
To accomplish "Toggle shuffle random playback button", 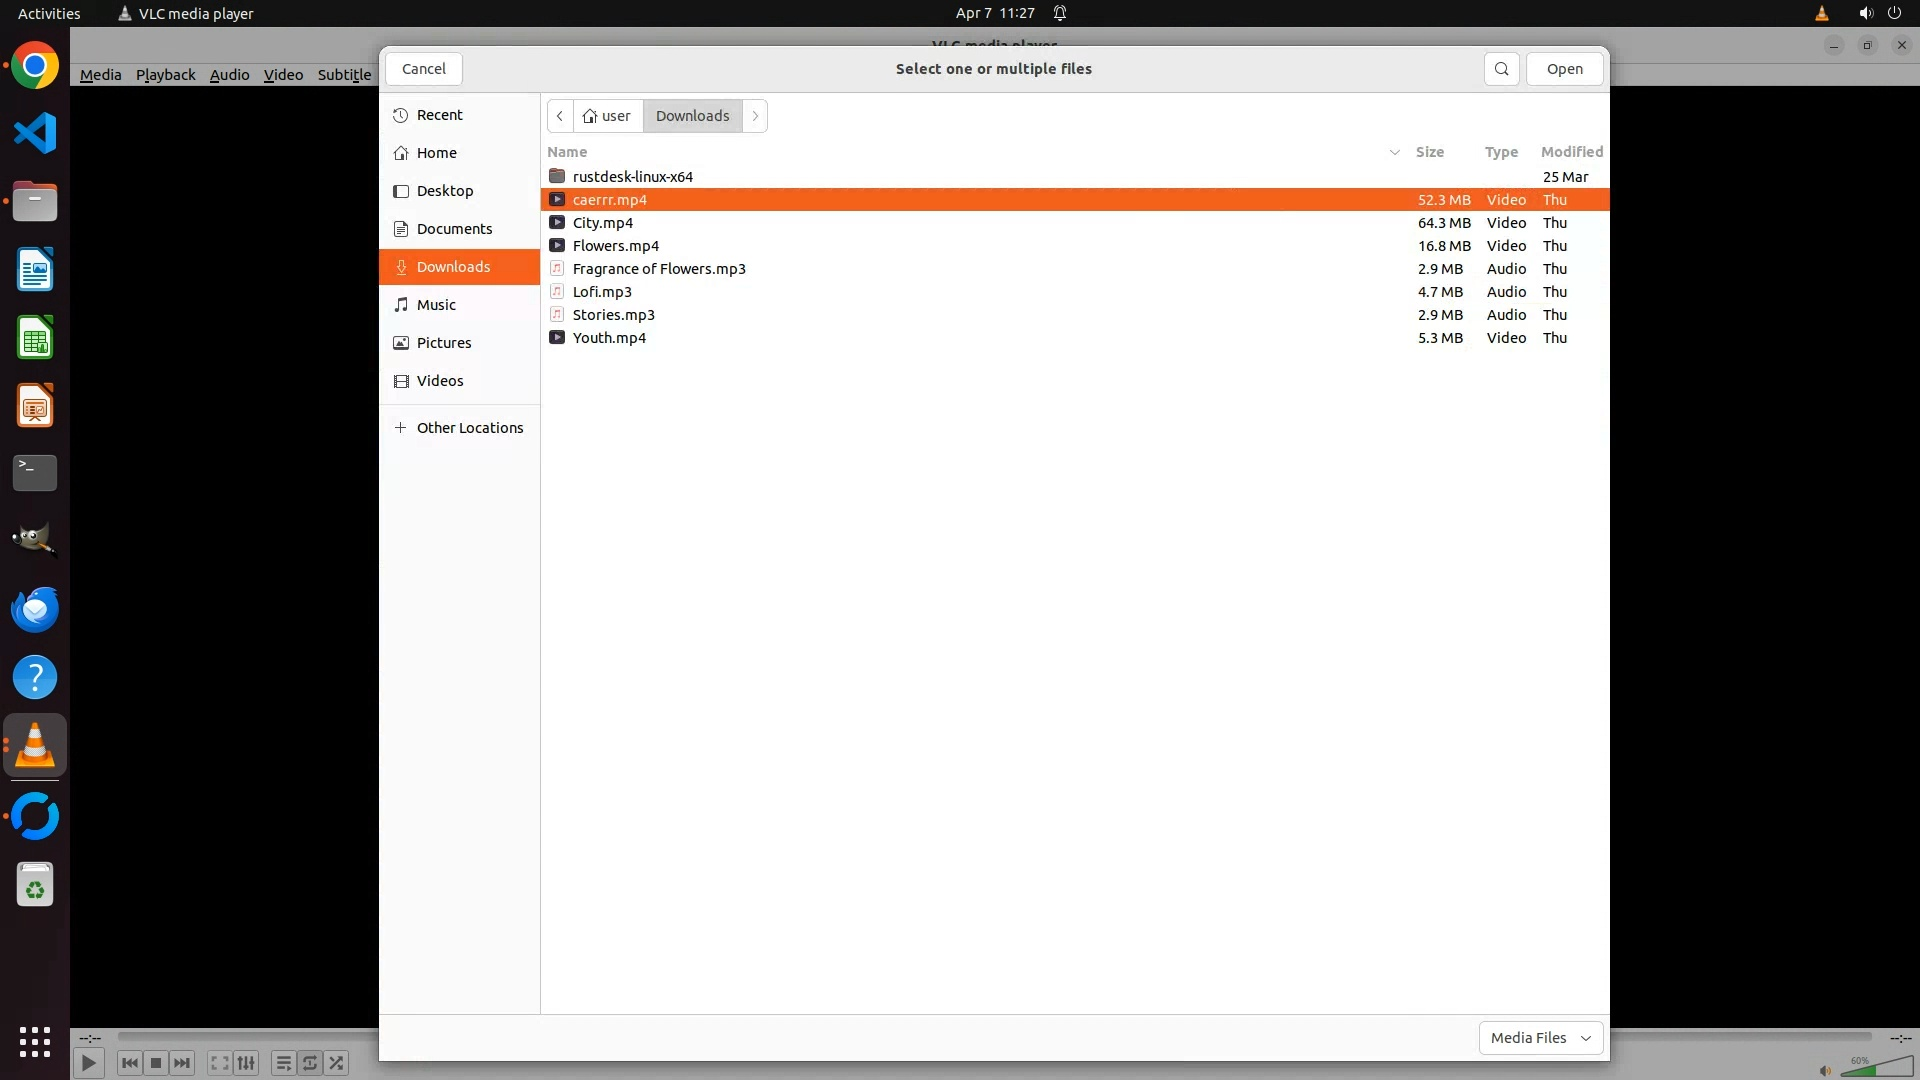I will click(337, 1063).
